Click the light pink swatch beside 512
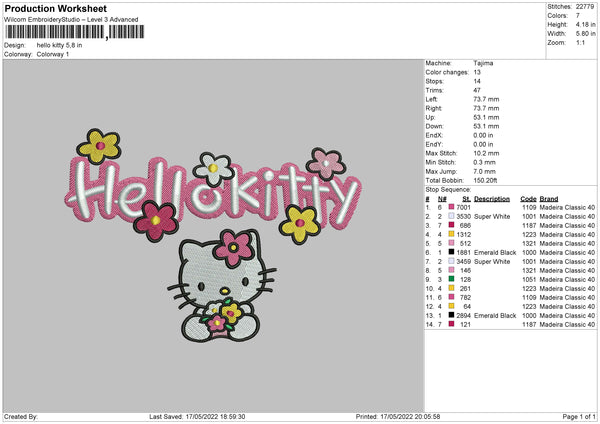The image size is (600, 424). coord(451,243)
